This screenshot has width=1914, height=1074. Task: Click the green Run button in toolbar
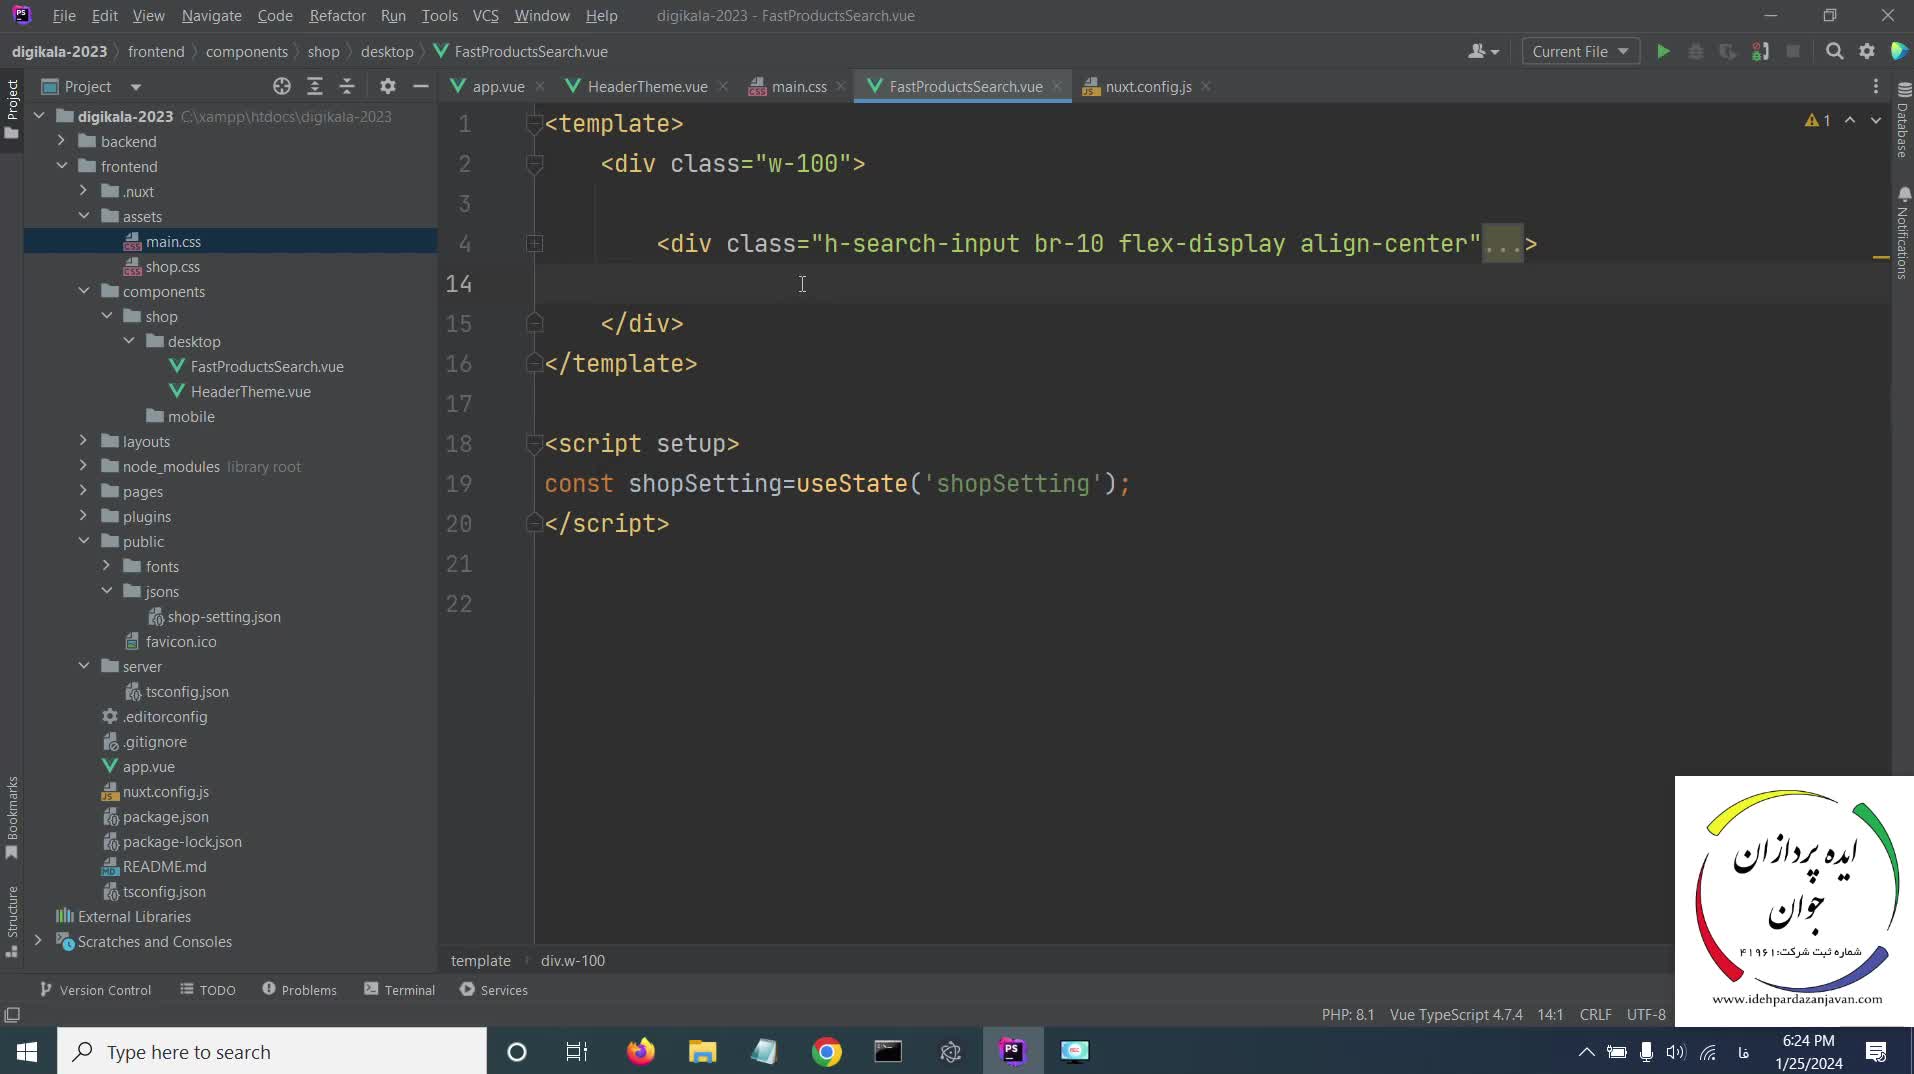click(1663, 52)
